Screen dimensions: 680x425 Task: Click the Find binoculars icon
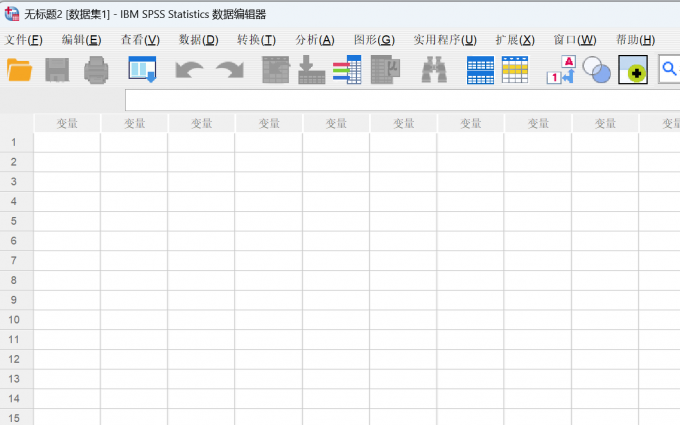click(434, 69)
